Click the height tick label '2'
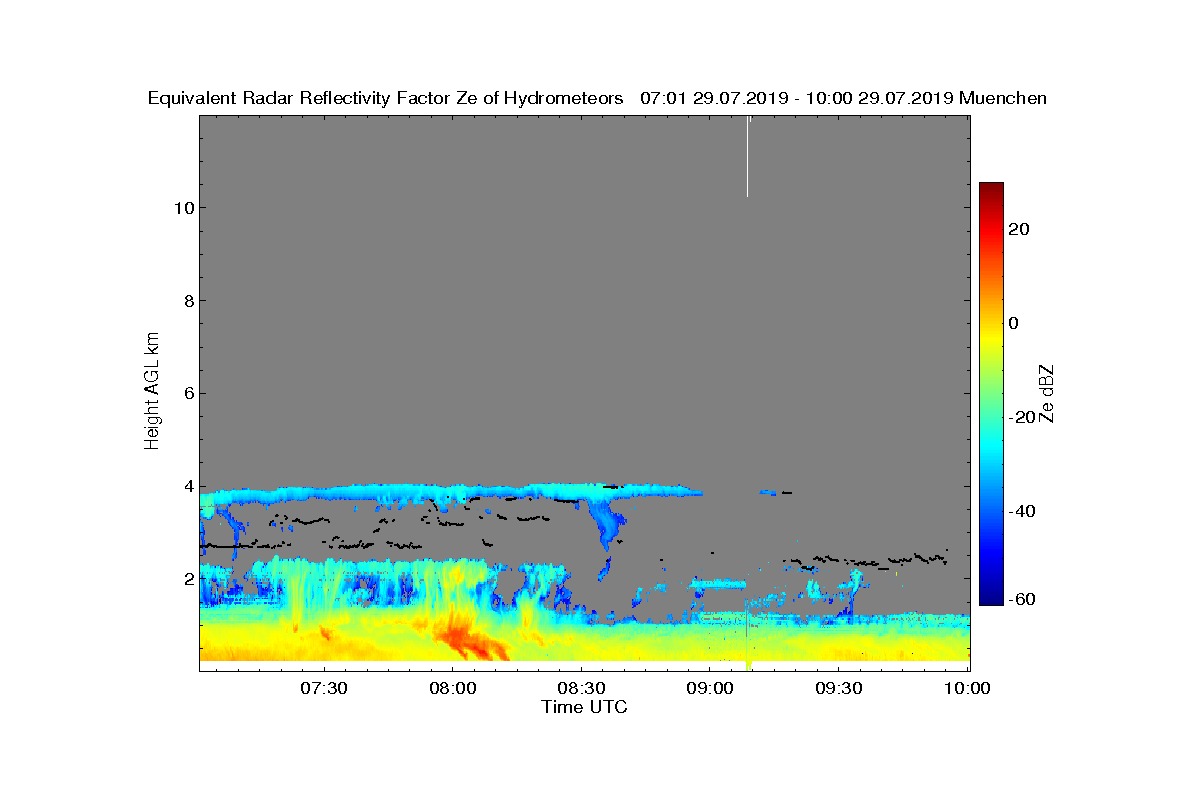 coord(187,579)
